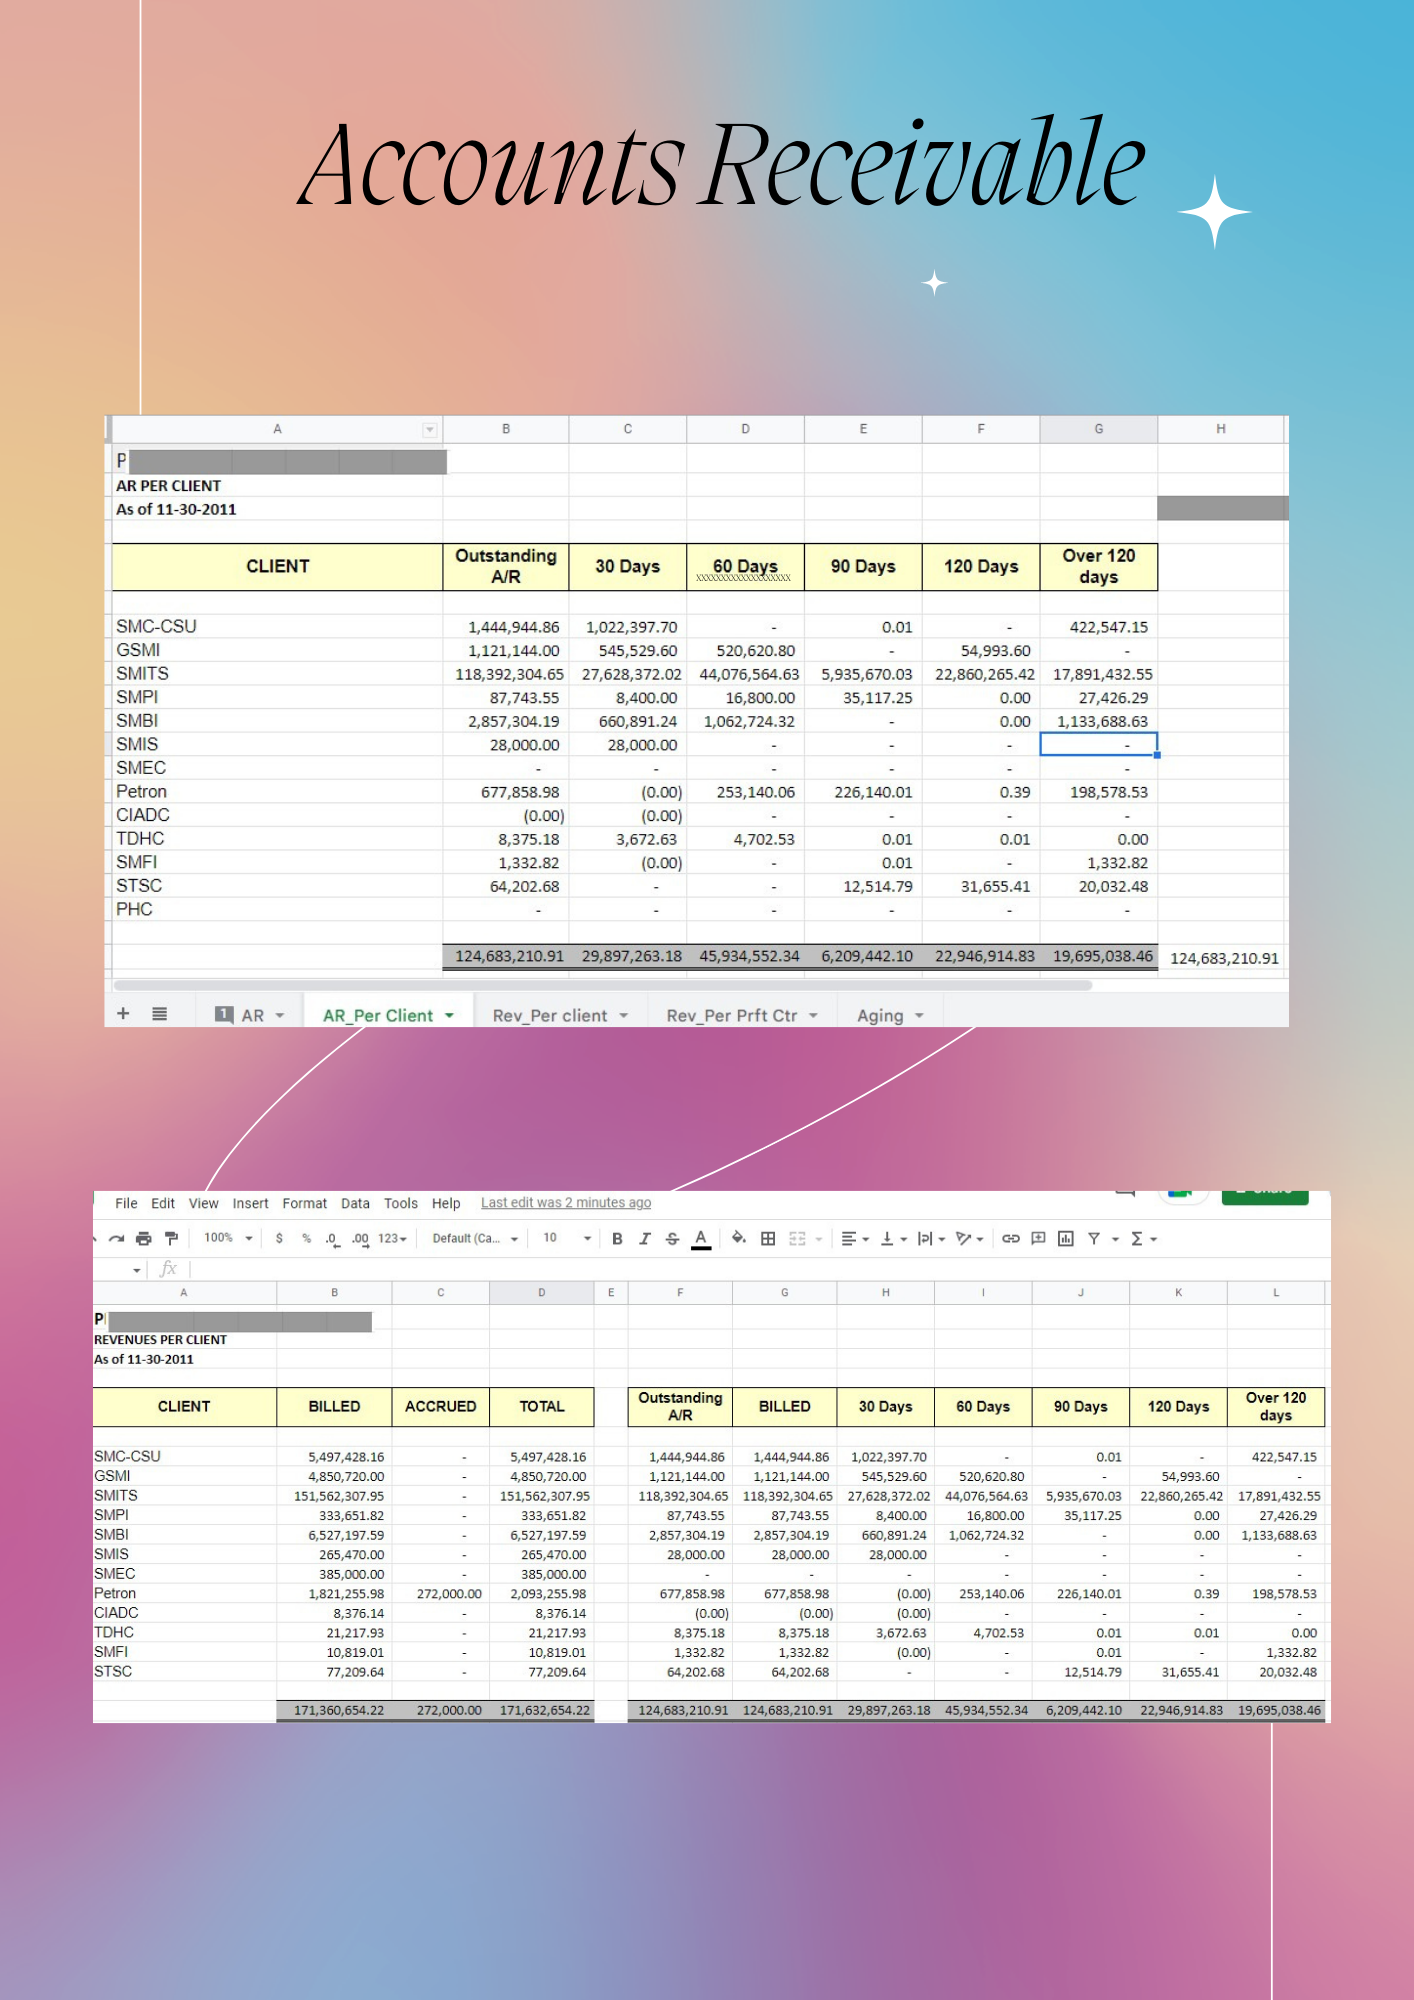Viewport: 1414px width, 2000px height.
Task: Open the cell borders tool
Action: [x=768, y=1239]
